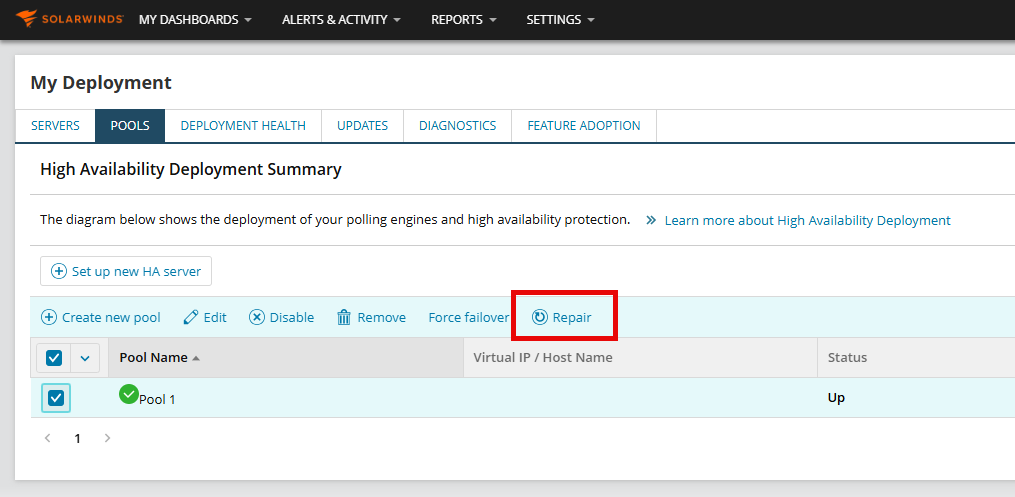
Task: Switch to the Diagnostics tab
Action: 457,126
